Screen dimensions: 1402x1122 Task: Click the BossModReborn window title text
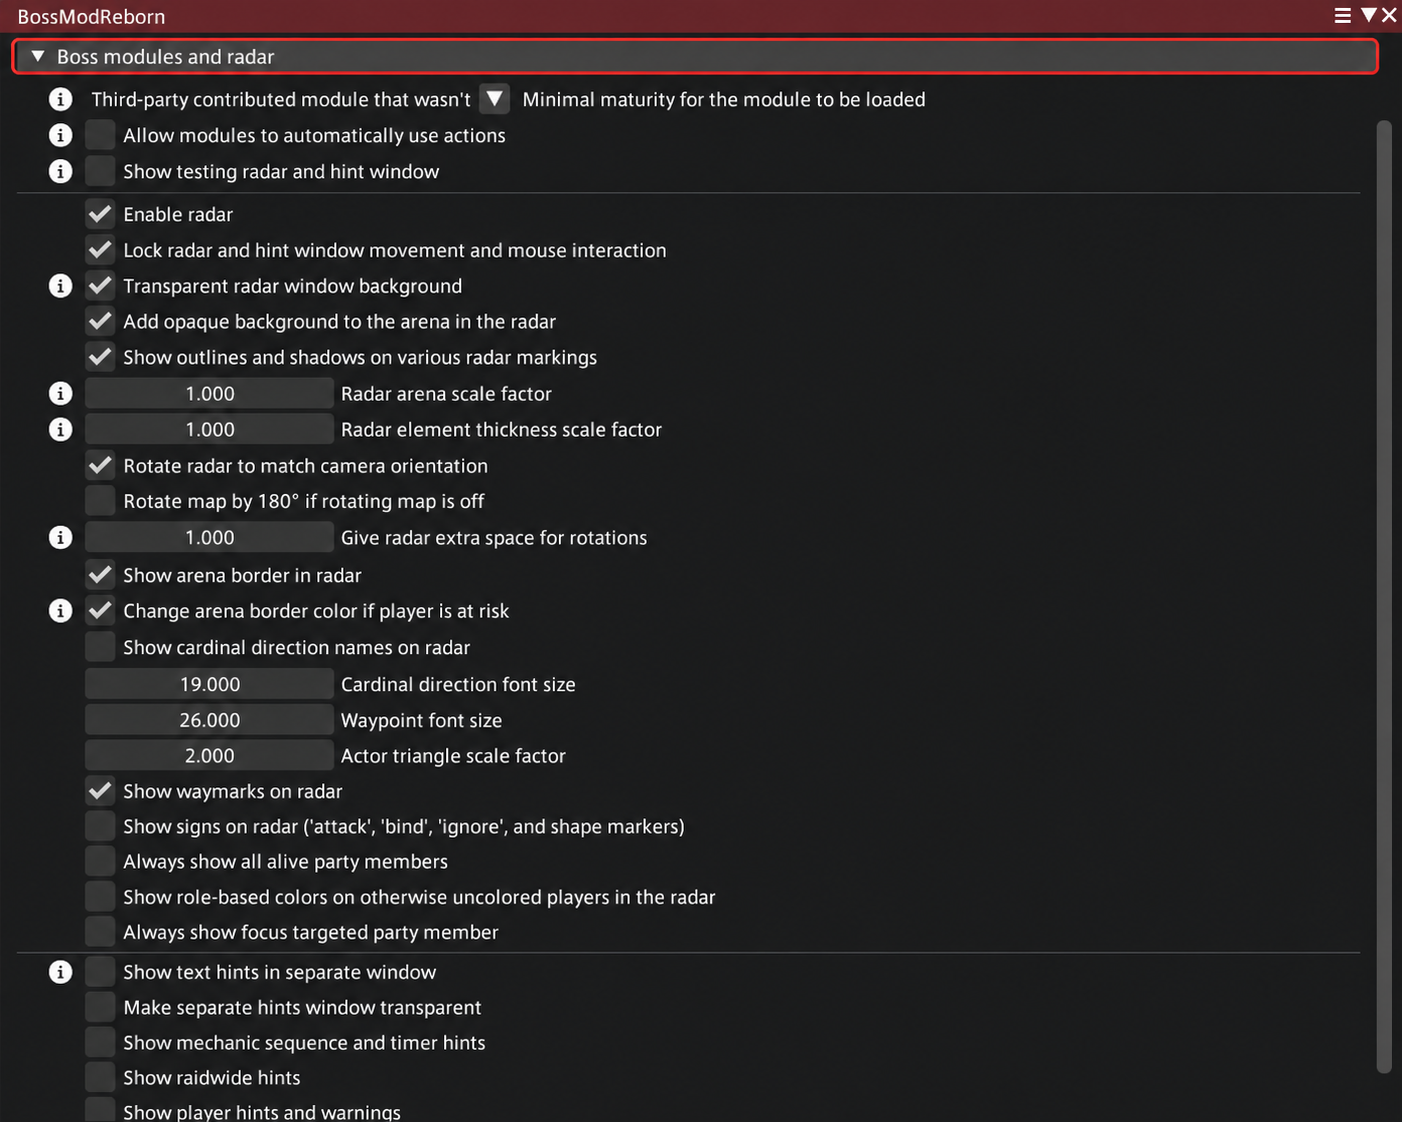click(91, 16)
